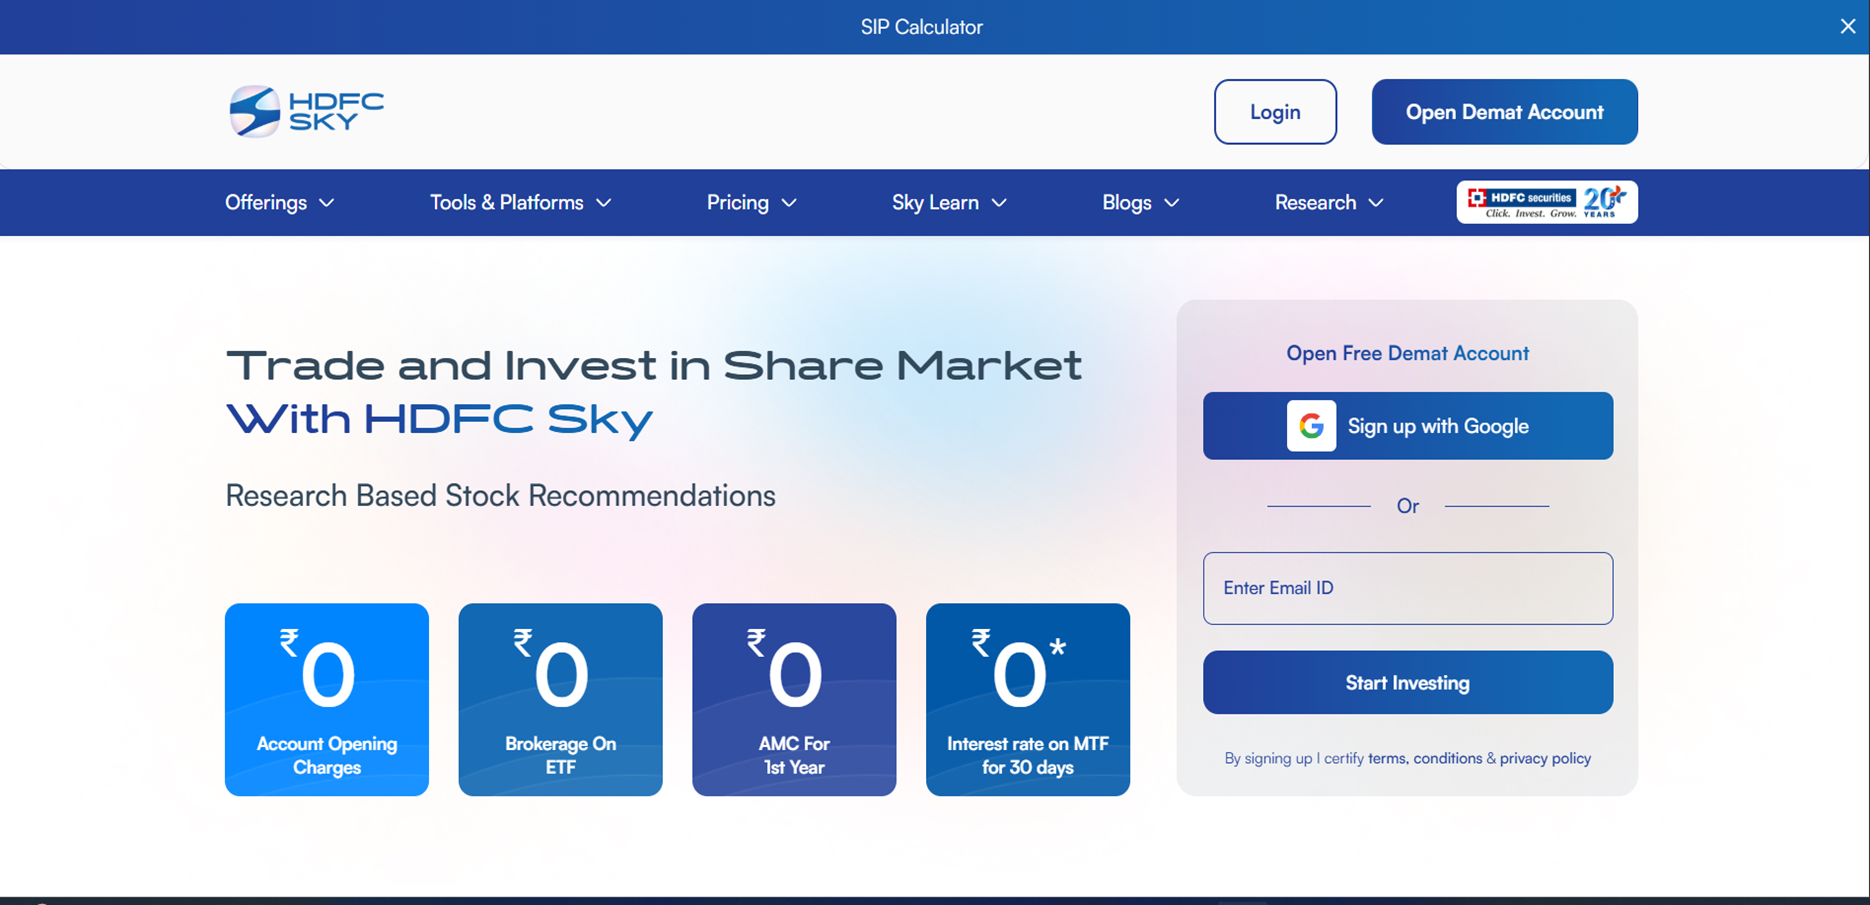Image resolution: width=1870 pixels, height=905 pixels.
Task: Select the zero Brokerage On ETF tile
Action: [560, 699]
